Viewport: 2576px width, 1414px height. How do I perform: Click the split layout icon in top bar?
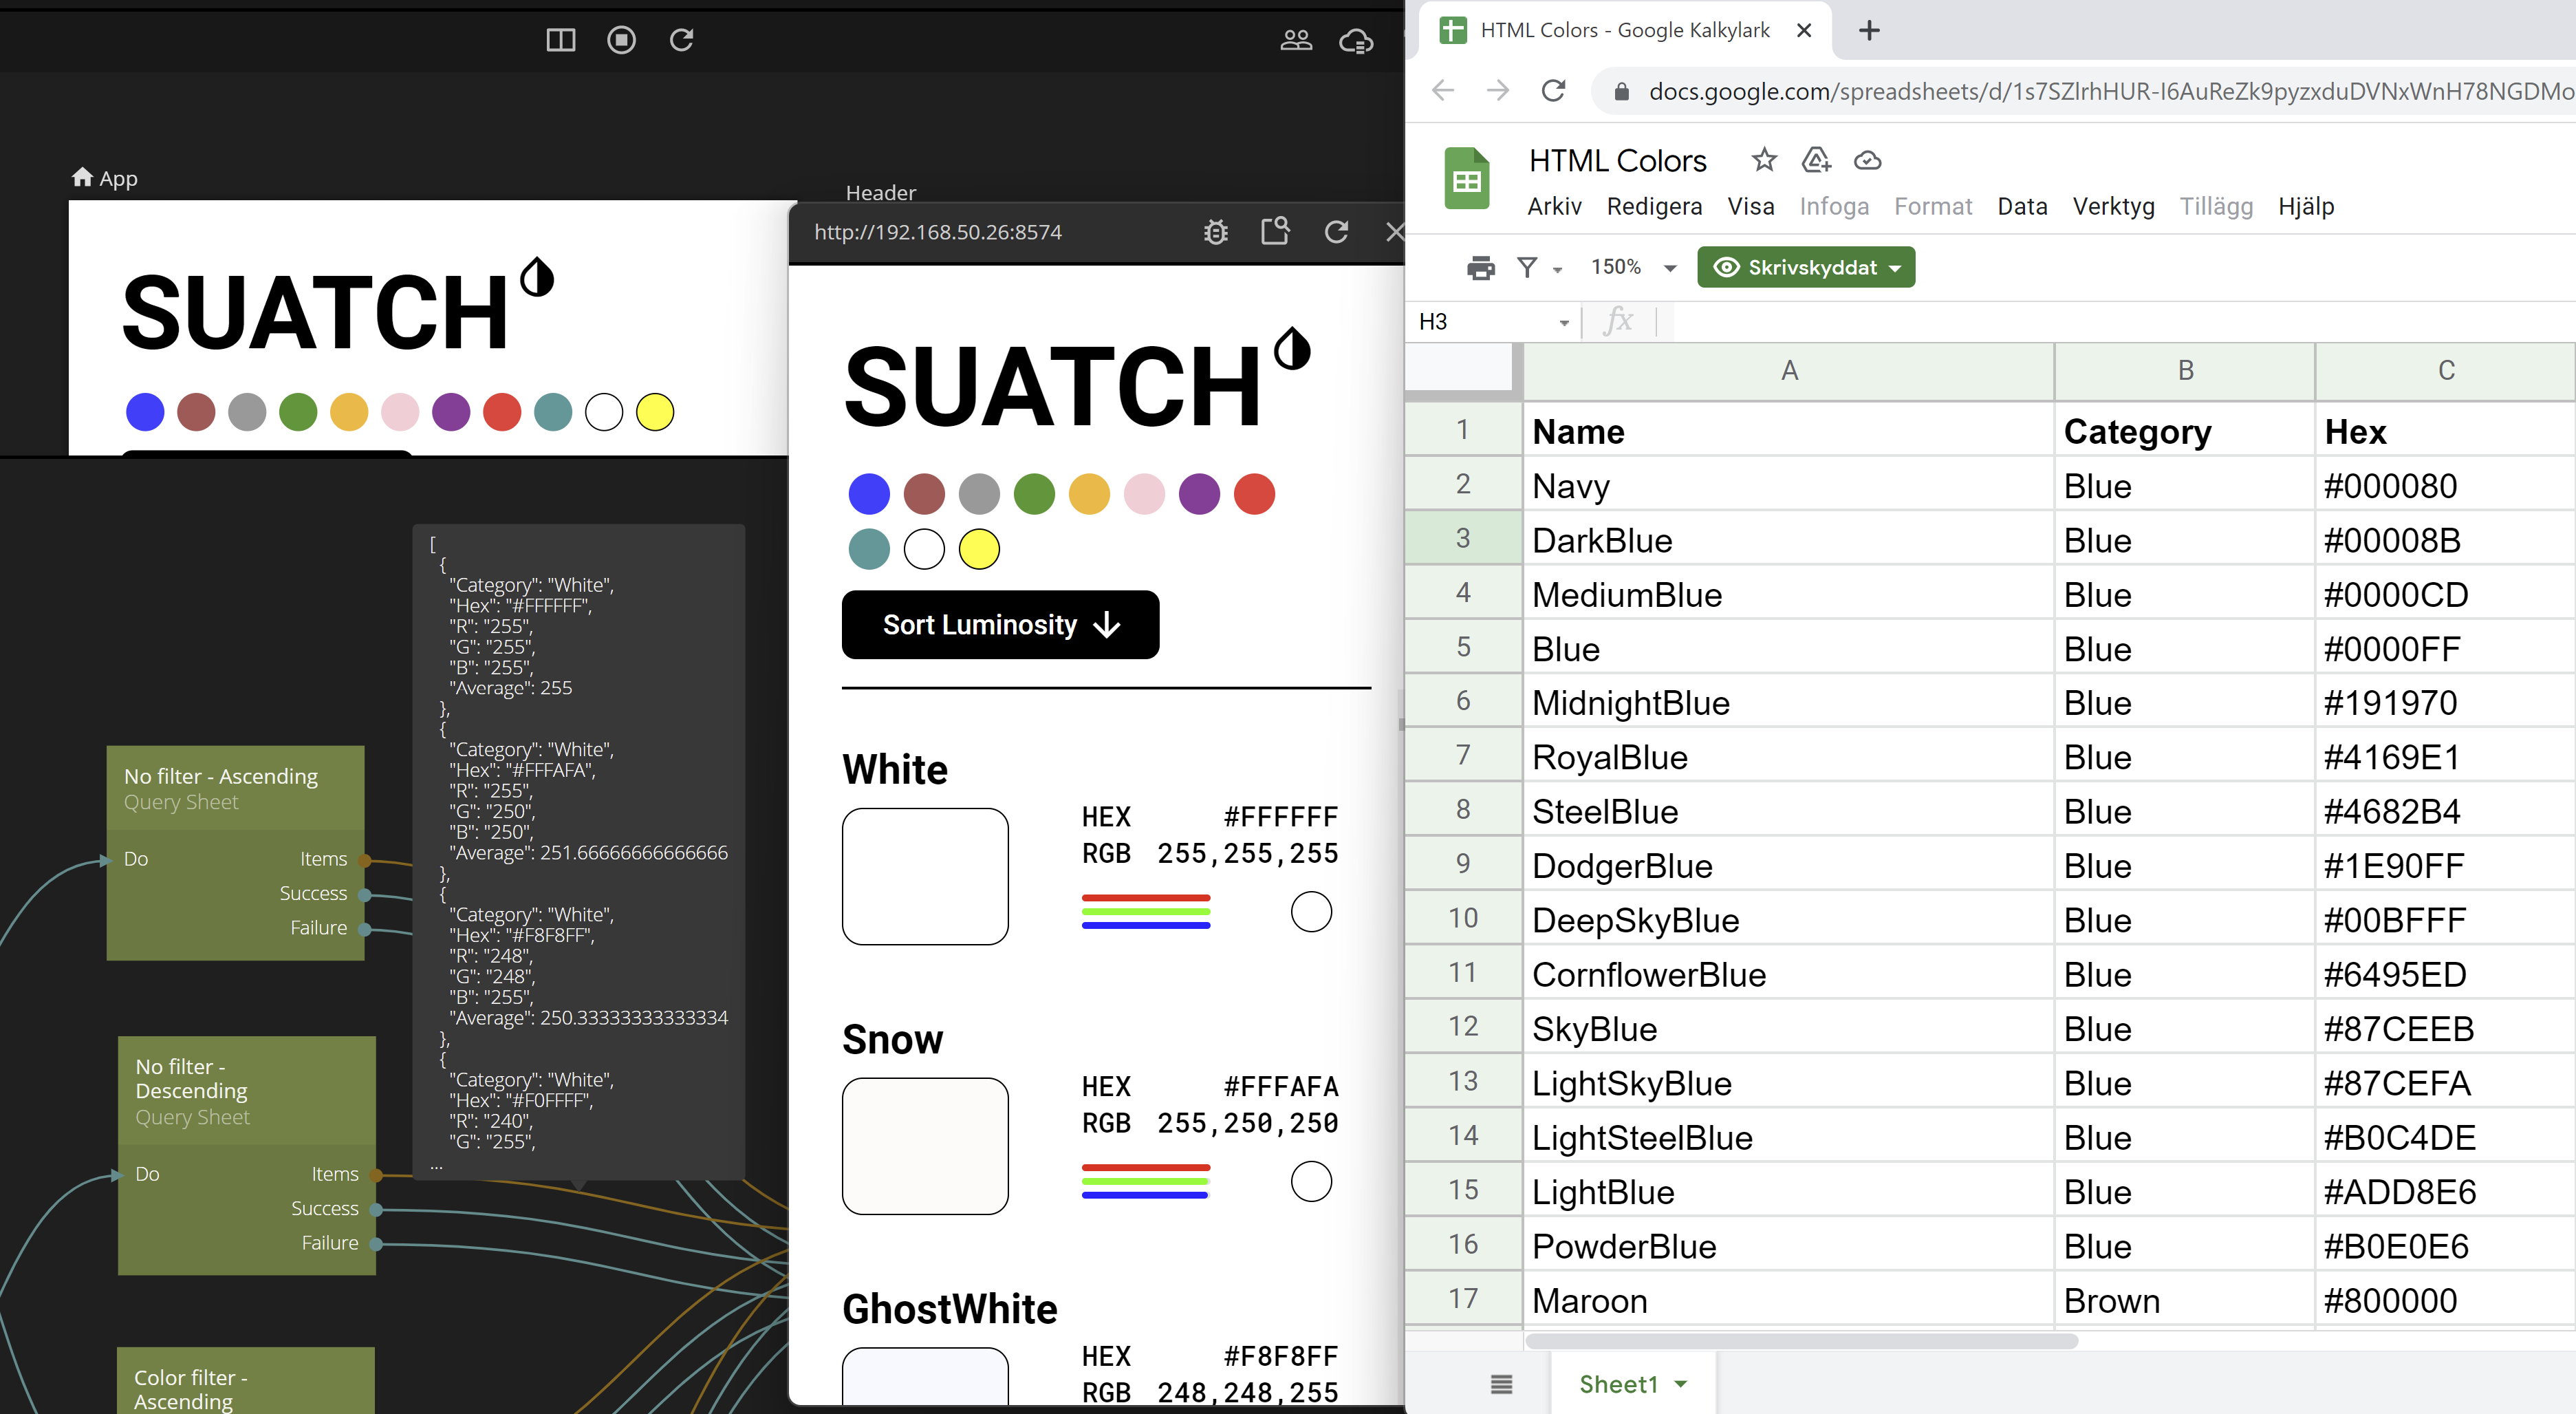click(560, 40)
